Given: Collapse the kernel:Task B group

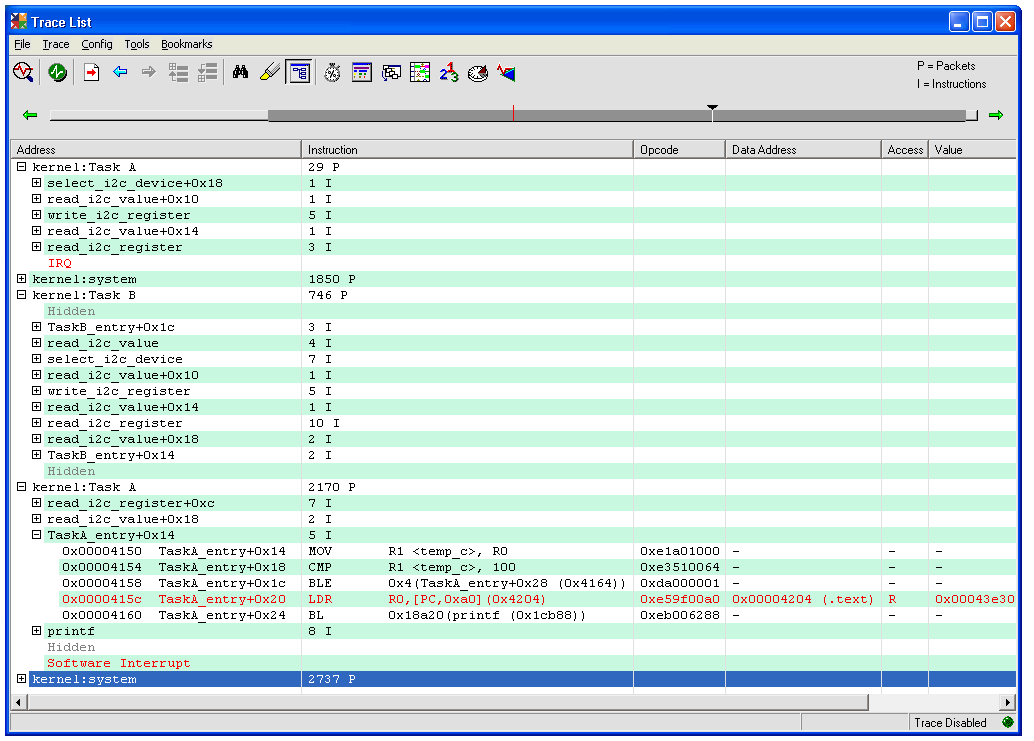Looking at the screenshot, I should [22, 295].
